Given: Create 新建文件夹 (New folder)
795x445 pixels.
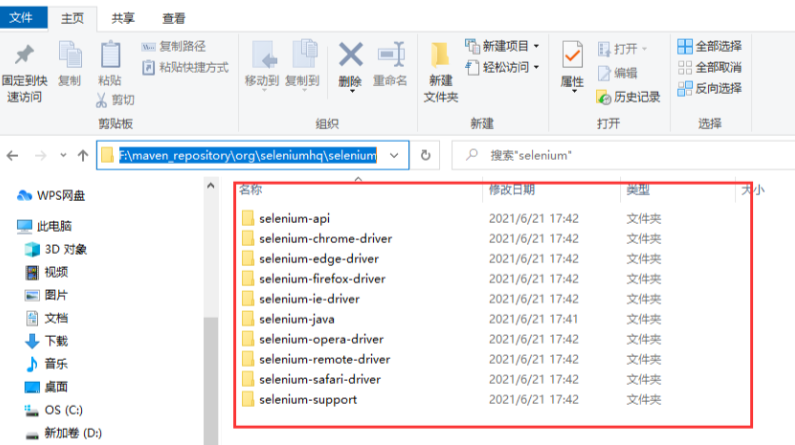Looking at the screenshot, I should [x=441, y=72].
